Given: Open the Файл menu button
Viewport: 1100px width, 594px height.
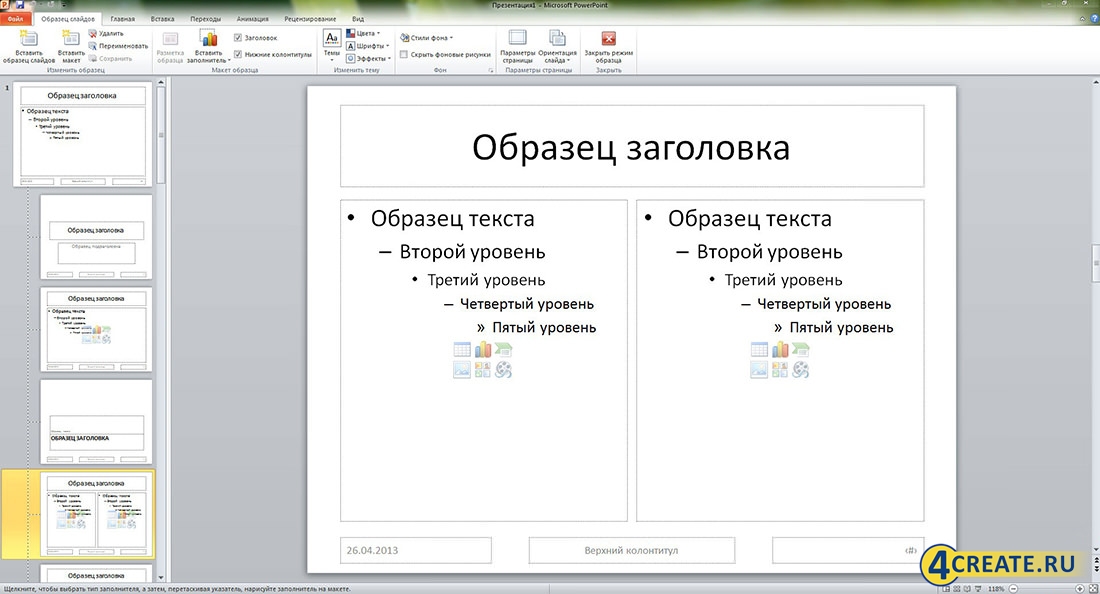Looking at the screenshot, I should point(16,19).
